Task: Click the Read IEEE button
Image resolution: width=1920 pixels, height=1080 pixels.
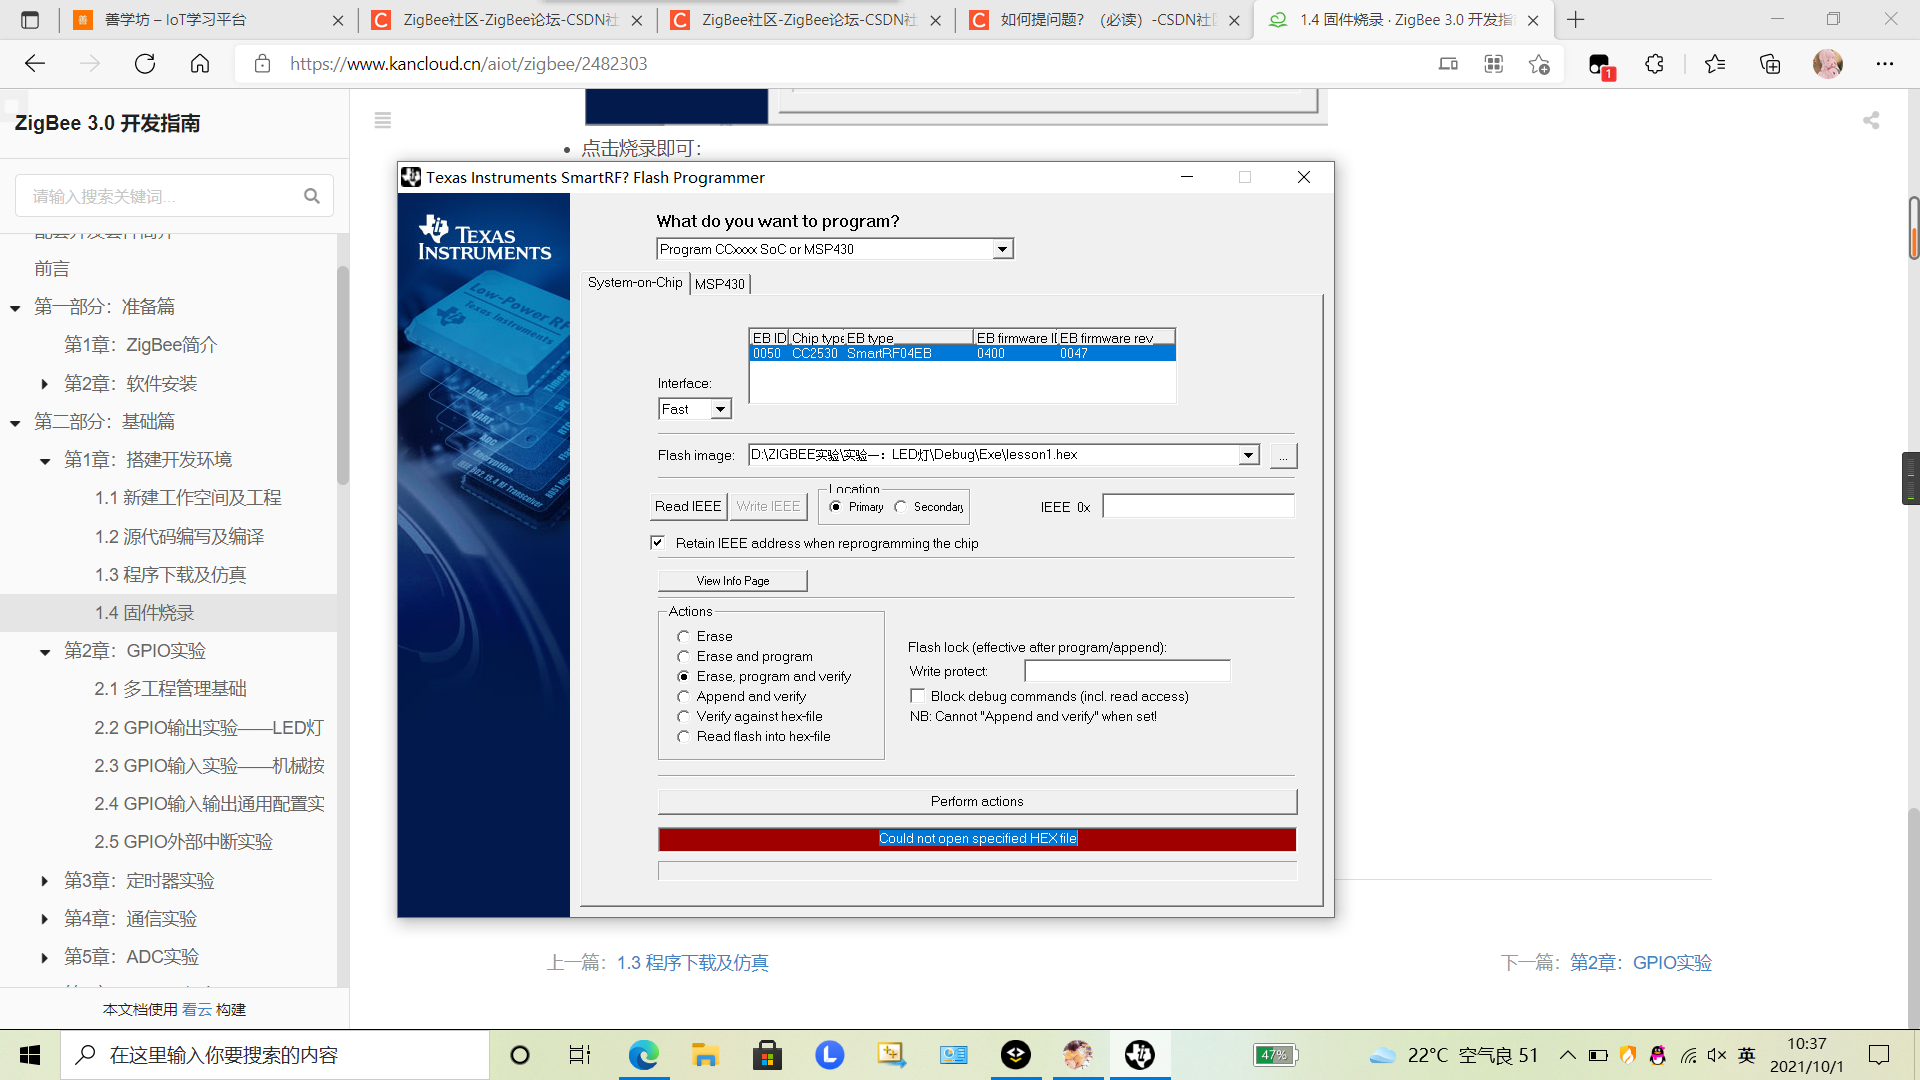Action: (688, 507)
